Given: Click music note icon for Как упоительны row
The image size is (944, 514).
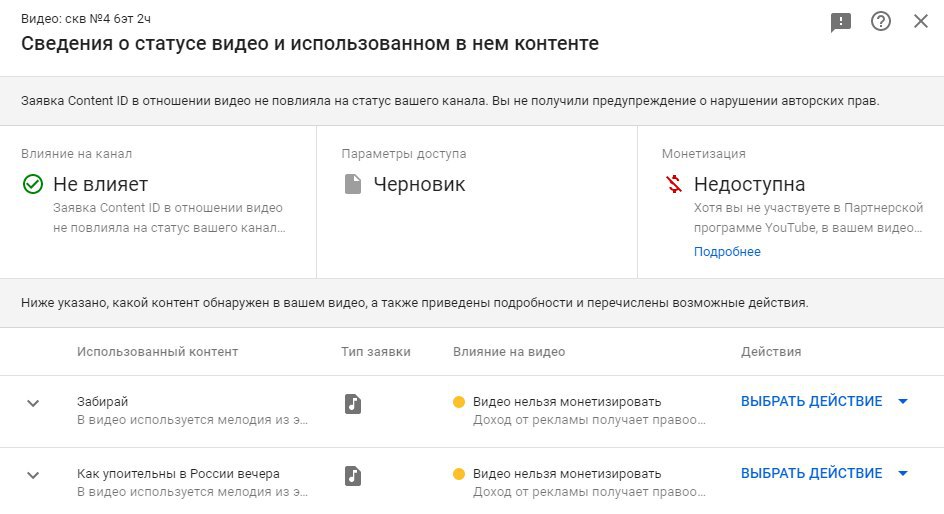Looking at the screenshot, I should click(353, 475).
